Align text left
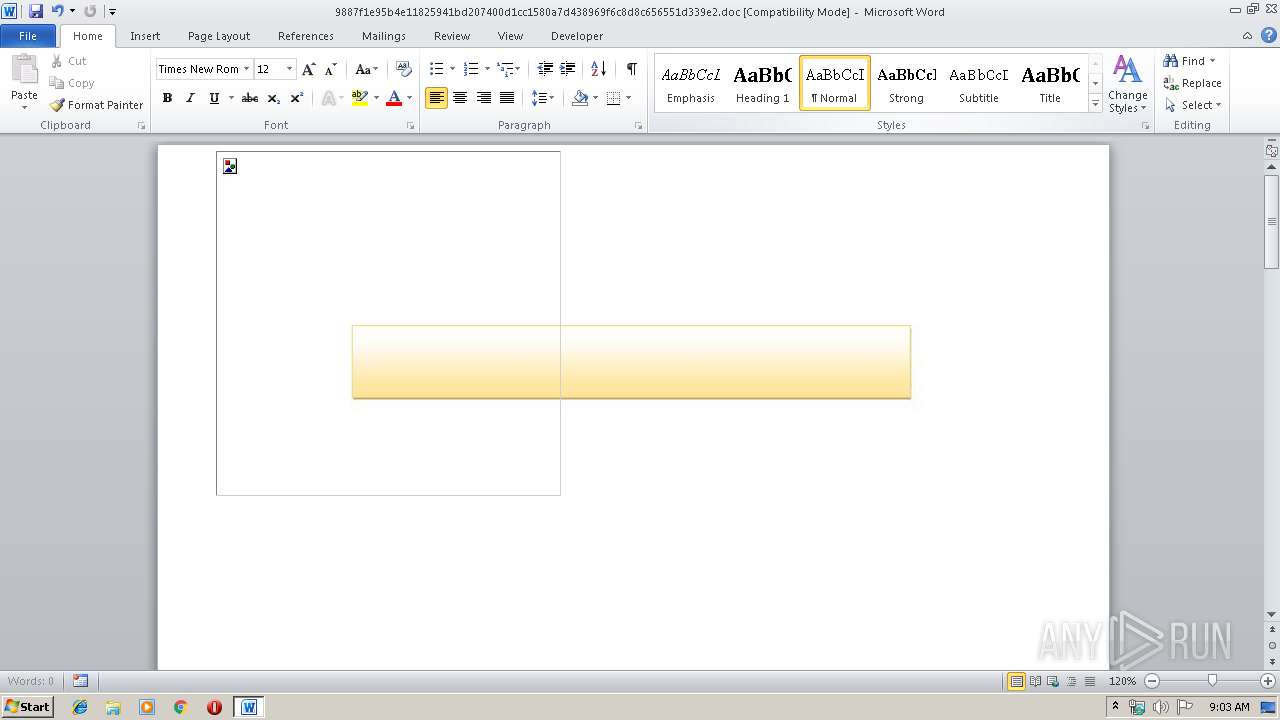Screen dimensions: 1280x720 [x=436, y=98]
